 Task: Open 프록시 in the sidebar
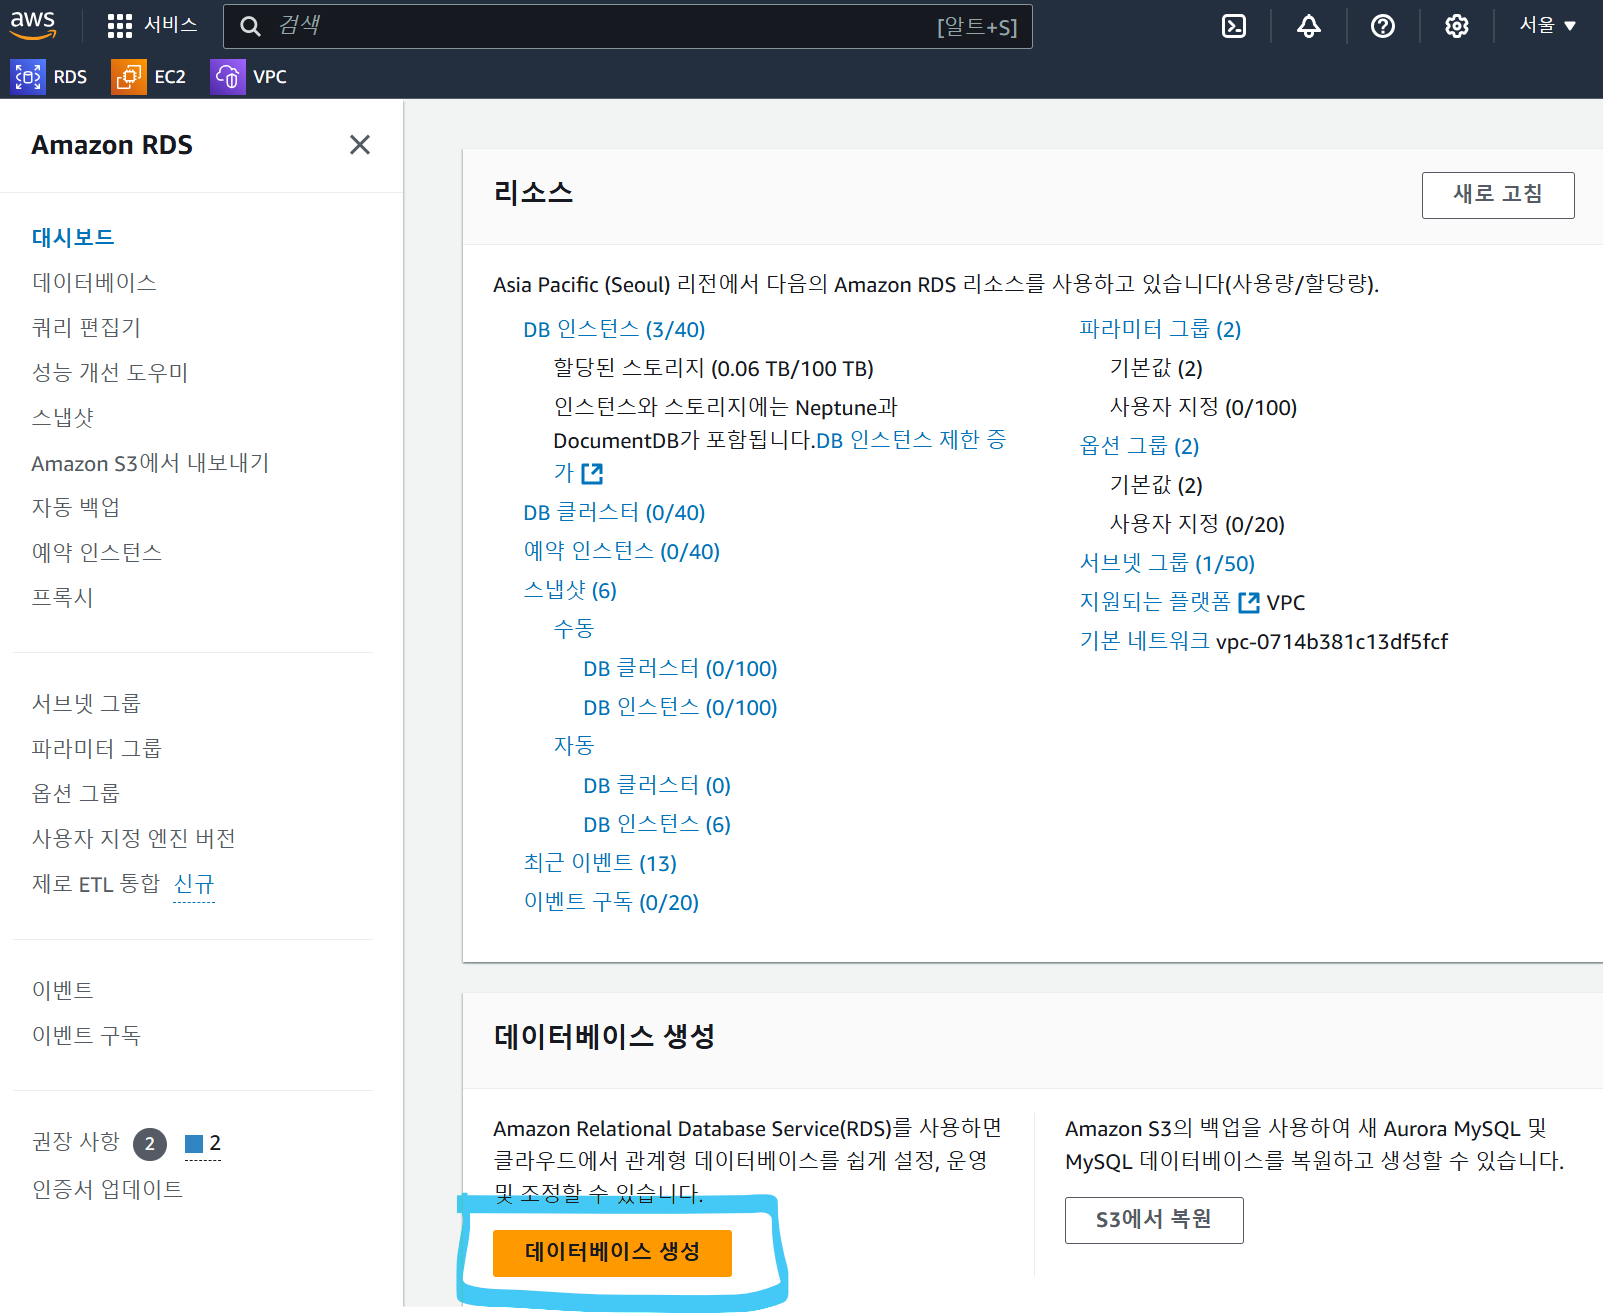tap(62, 597)
